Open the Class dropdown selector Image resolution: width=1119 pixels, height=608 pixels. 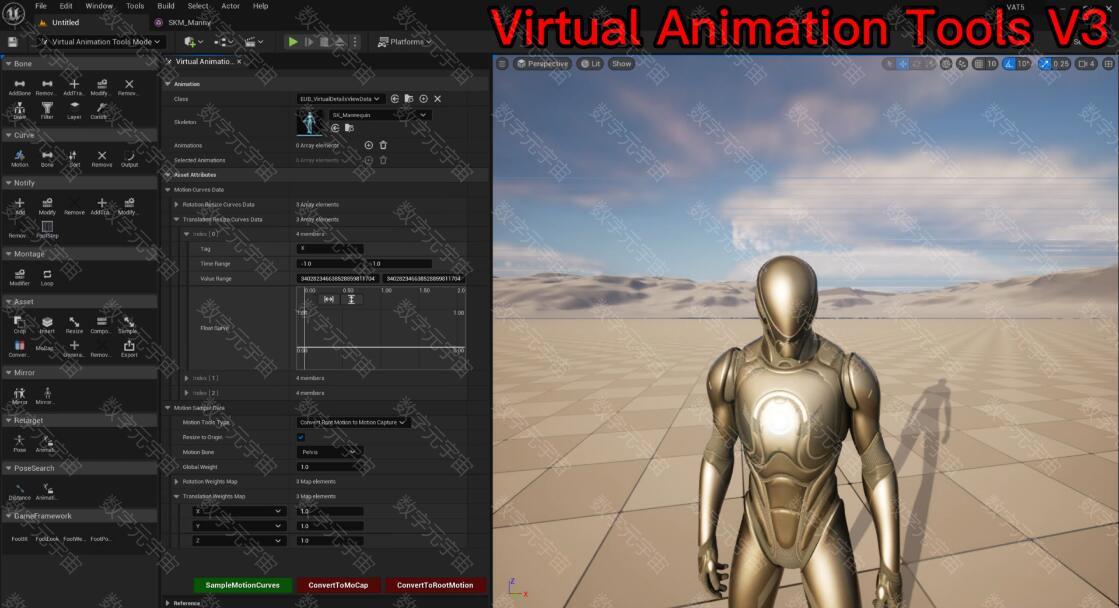point(340,98)
